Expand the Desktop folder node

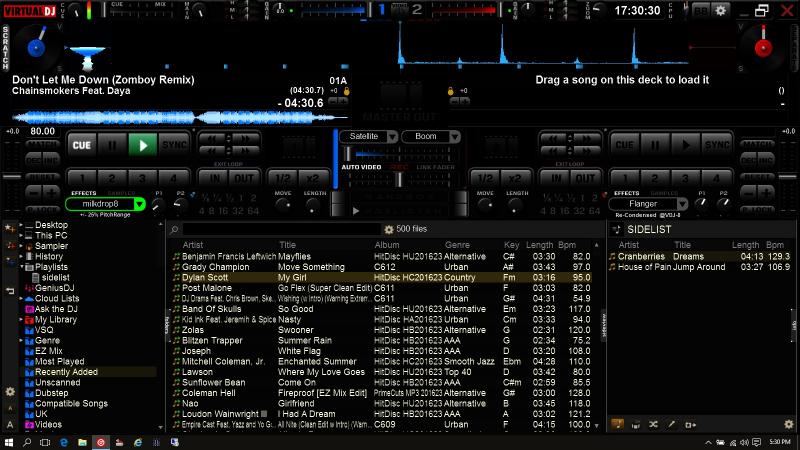click(21, 225)
